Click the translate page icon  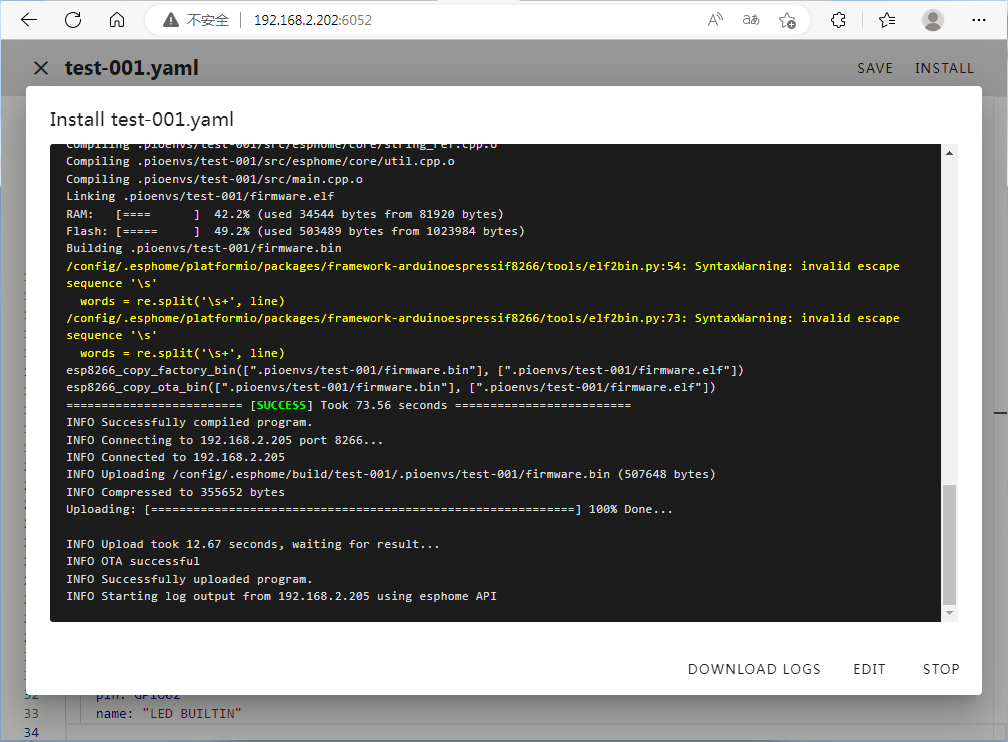point(750,20)
